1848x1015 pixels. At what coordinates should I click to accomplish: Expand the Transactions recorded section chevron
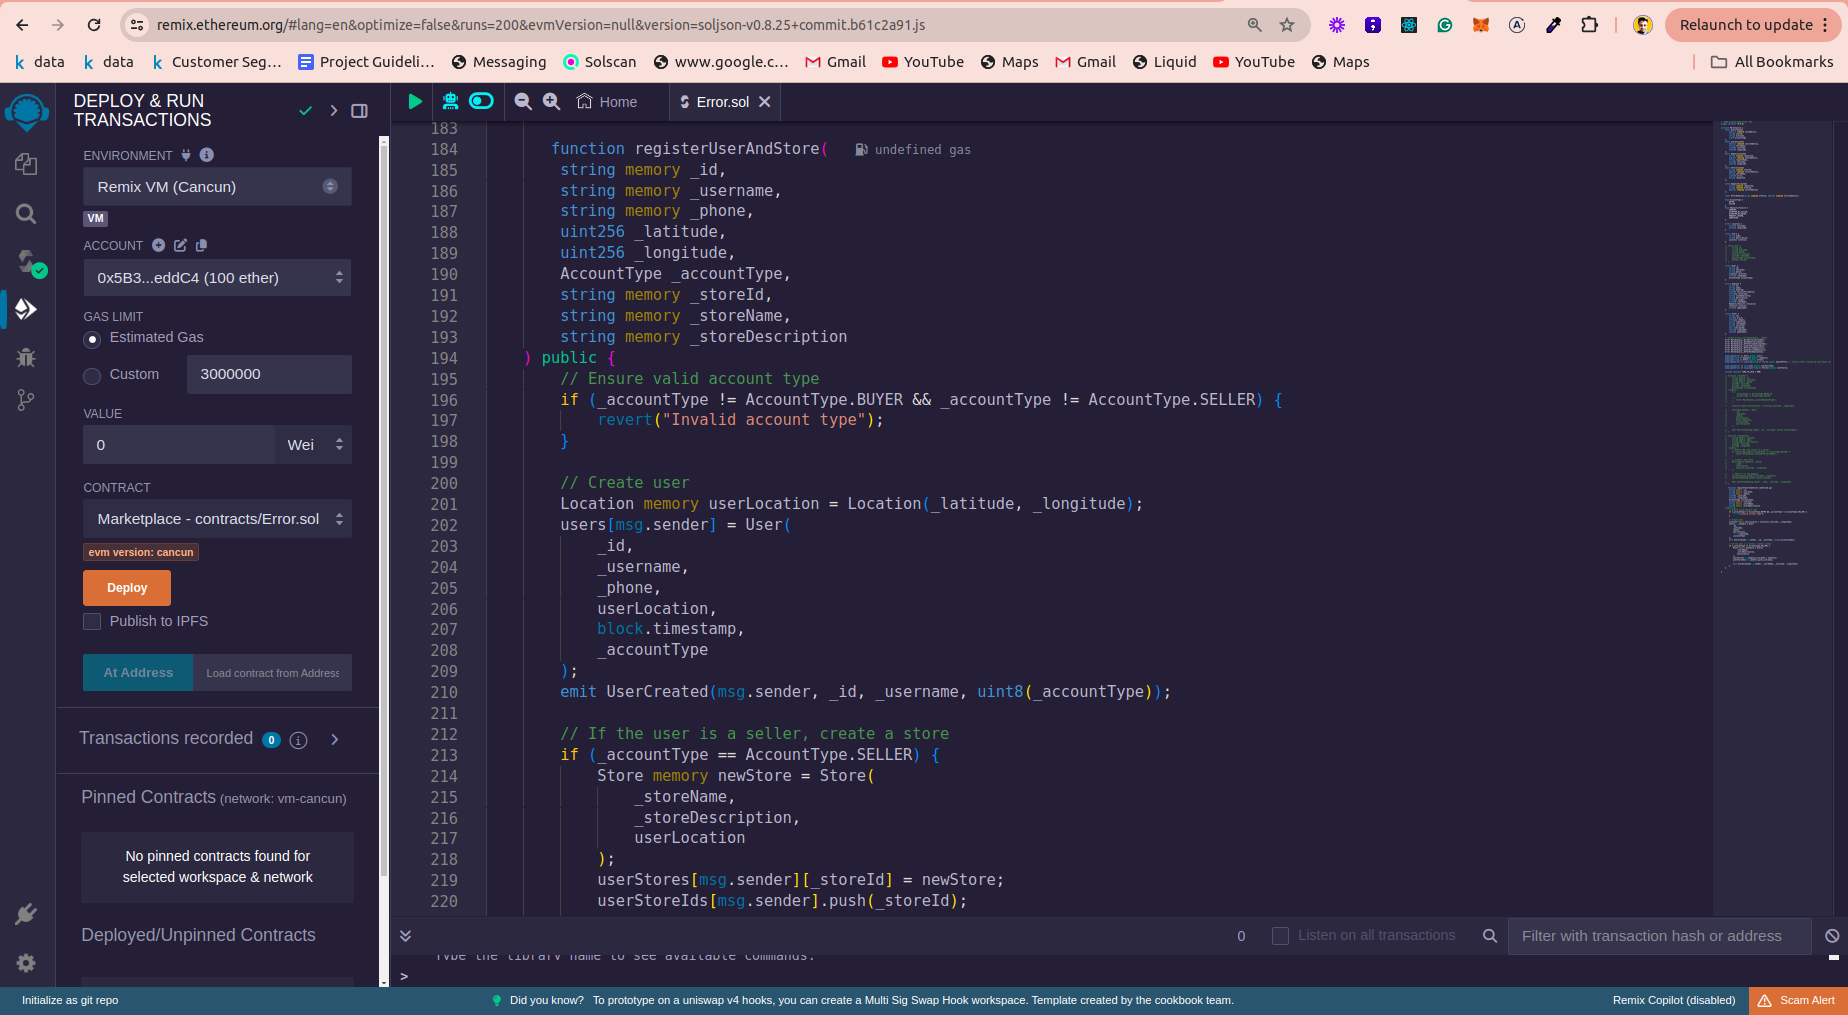(x=335, y=740)
